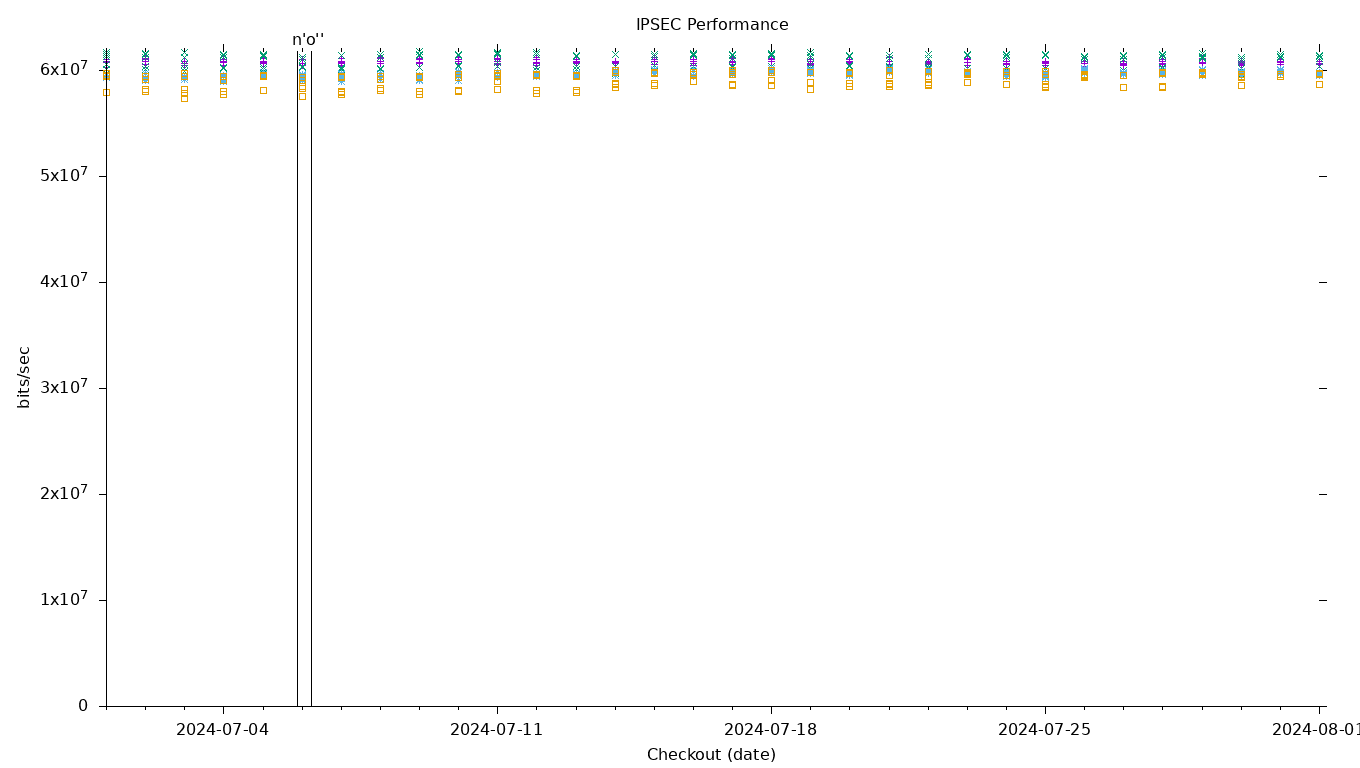Click the x-axis label Checkout (date)
Image resolution: width=1360 pixels, height=768 pixels.
tap(711, 755)
